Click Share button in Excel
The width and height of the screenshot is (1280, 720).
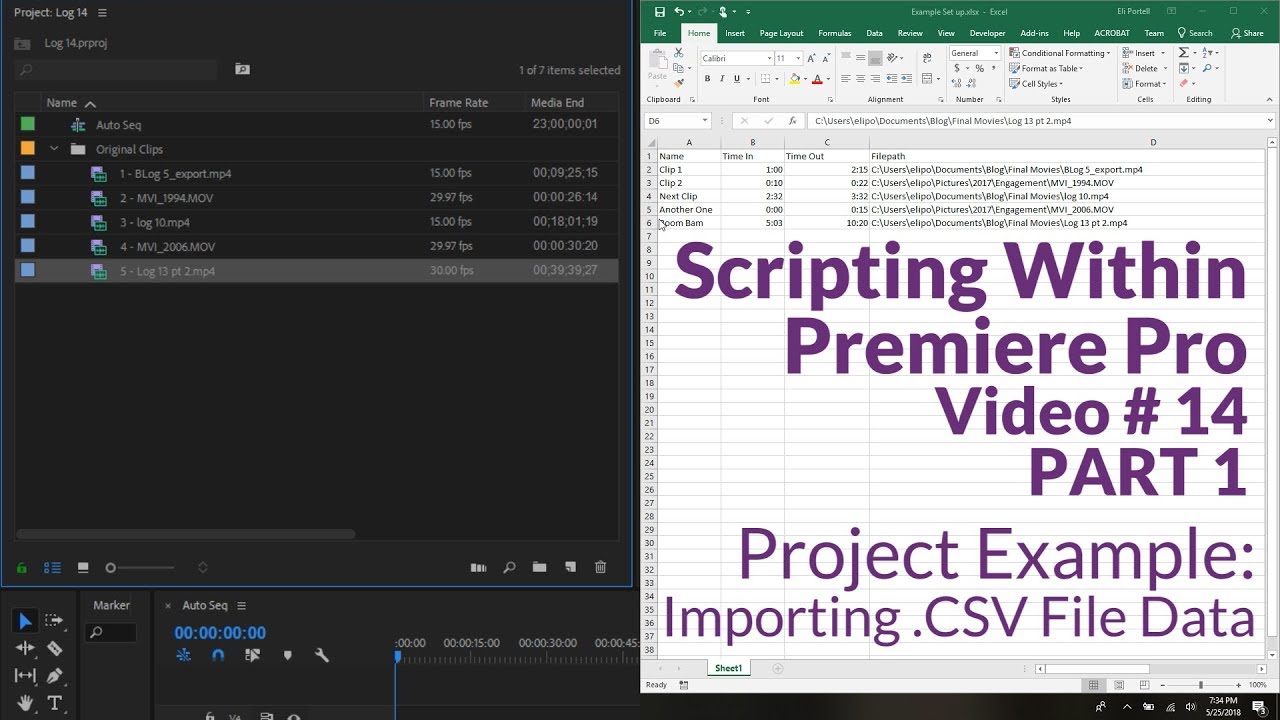click(1247, 33)
